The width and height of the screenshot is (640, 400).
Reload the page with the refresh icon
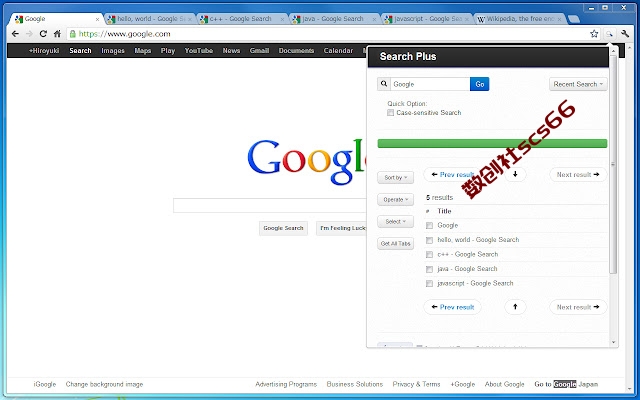click(43, 34)
